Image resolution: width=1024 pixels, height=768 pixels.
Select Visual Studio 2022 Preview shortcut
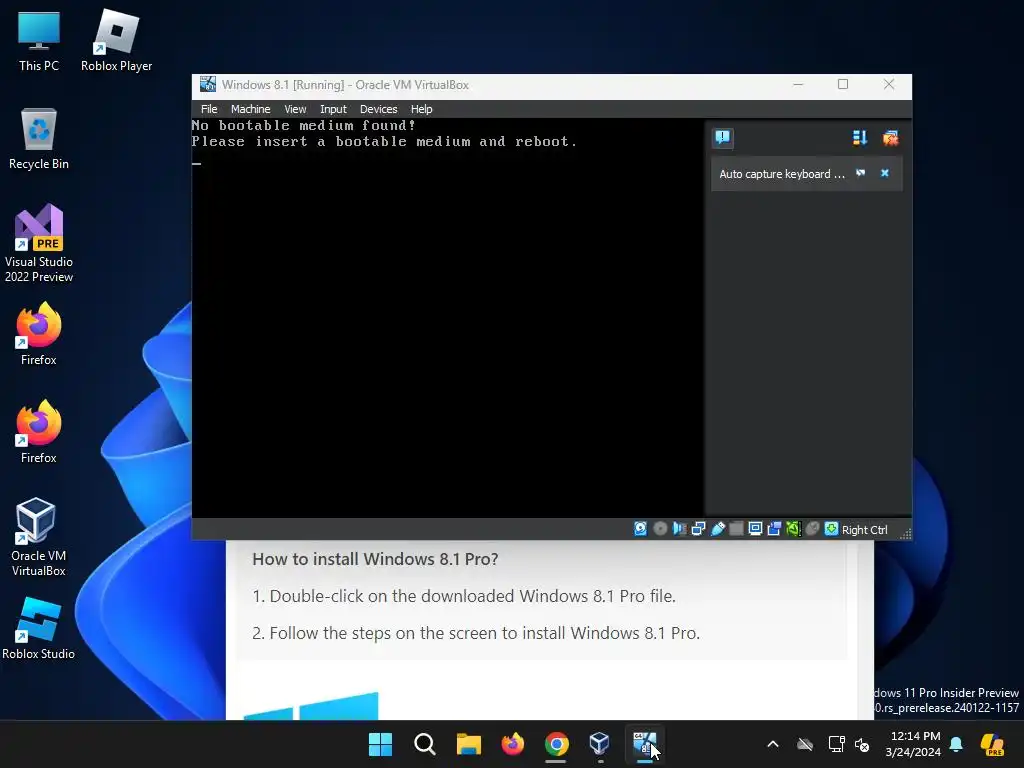coord(39,243)
